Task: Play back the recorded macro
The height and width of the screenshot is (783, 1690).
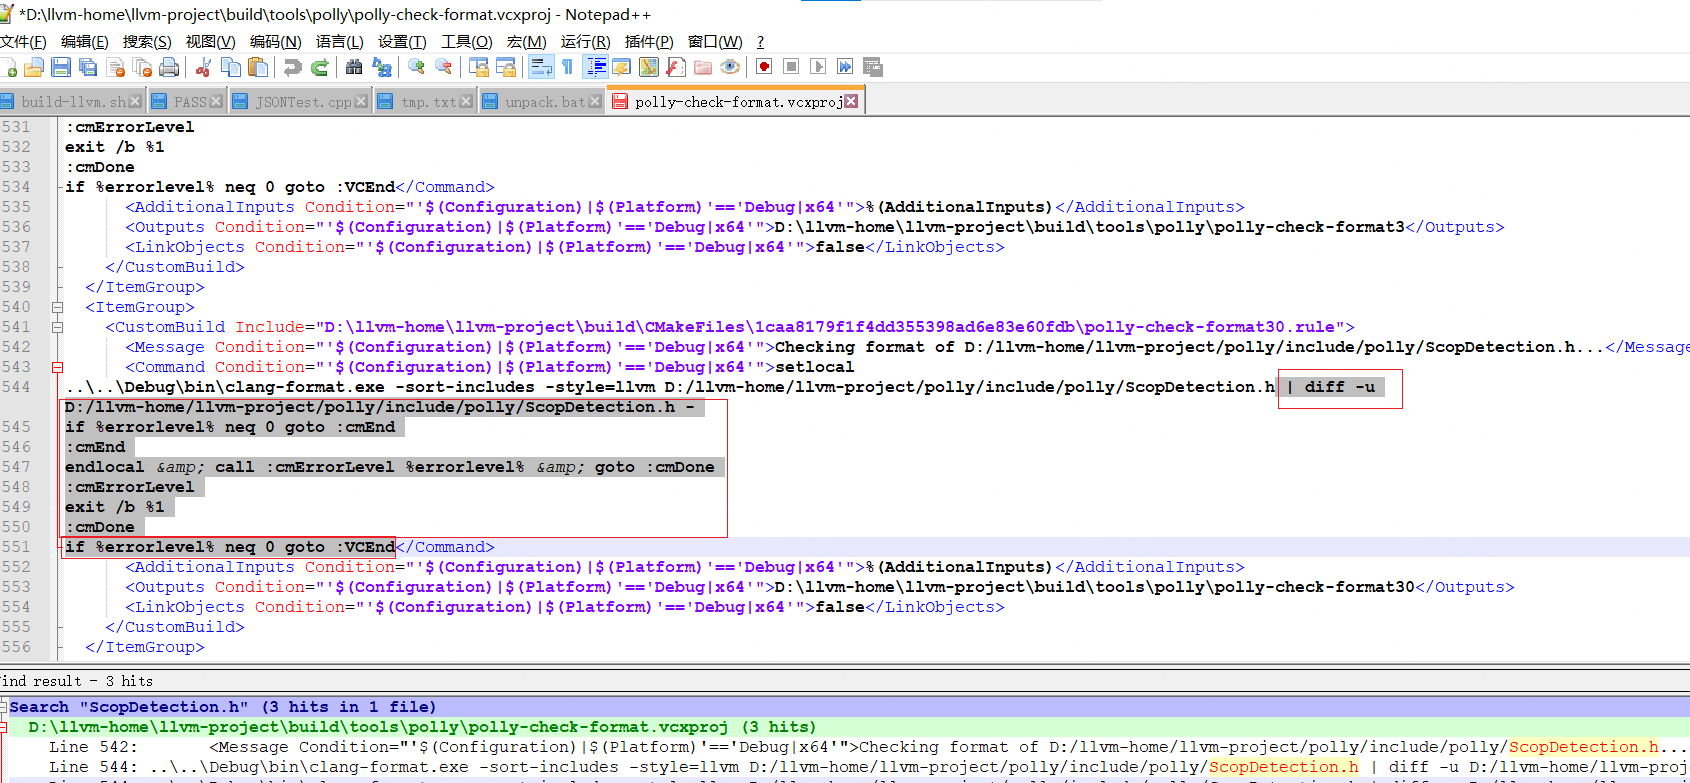Action: click(818, 67)
